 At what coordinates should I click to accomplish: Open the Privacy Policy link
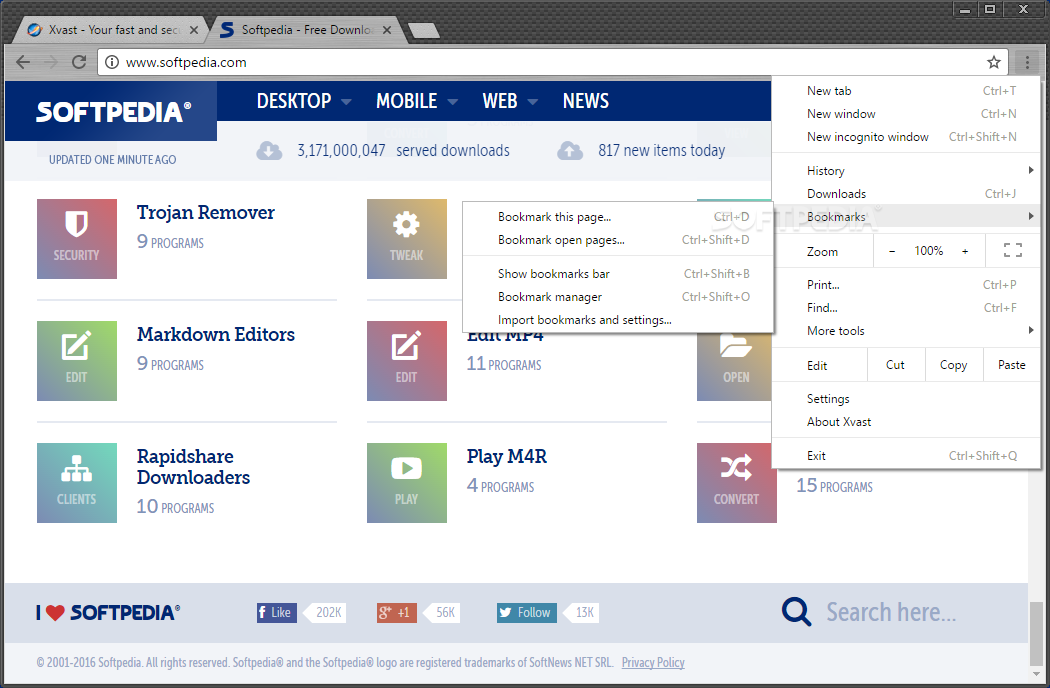[653, 663]
